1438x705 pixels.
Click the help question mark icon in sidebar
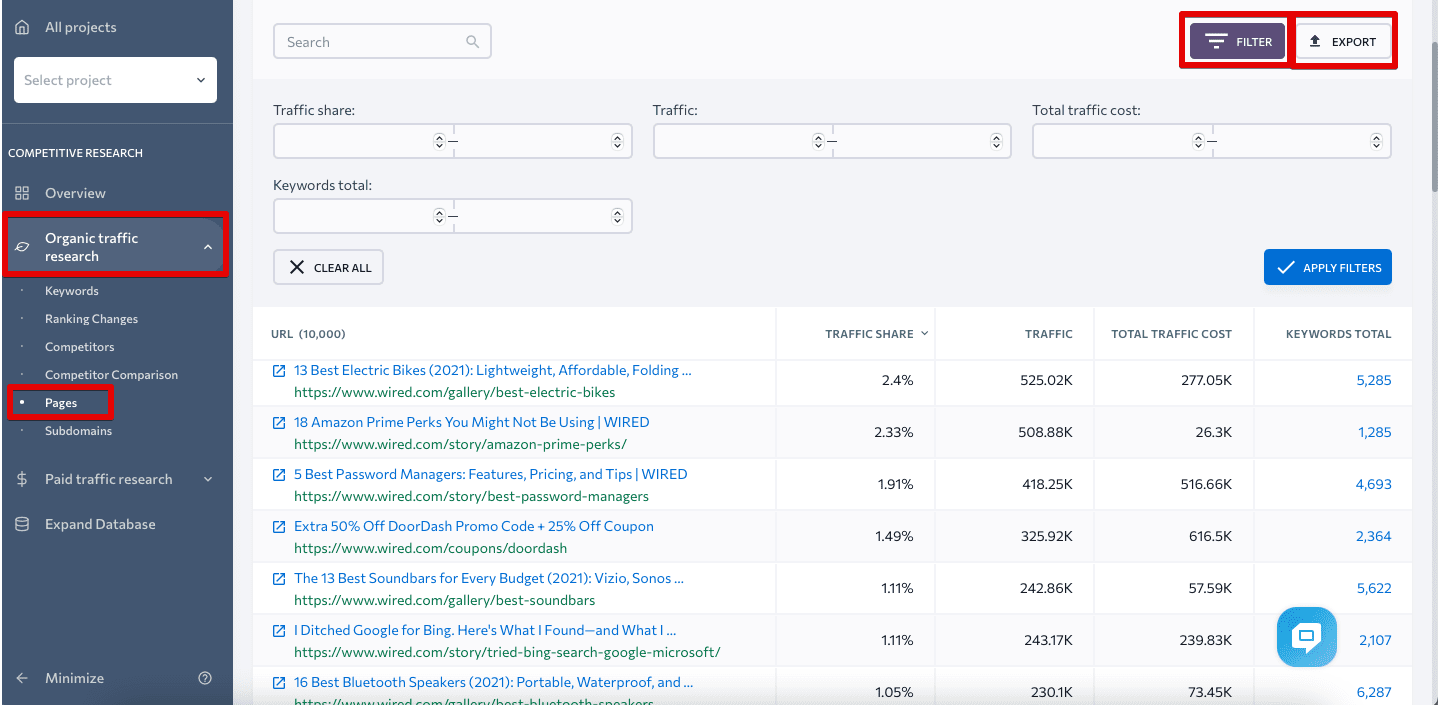click(x=205, y=678)
